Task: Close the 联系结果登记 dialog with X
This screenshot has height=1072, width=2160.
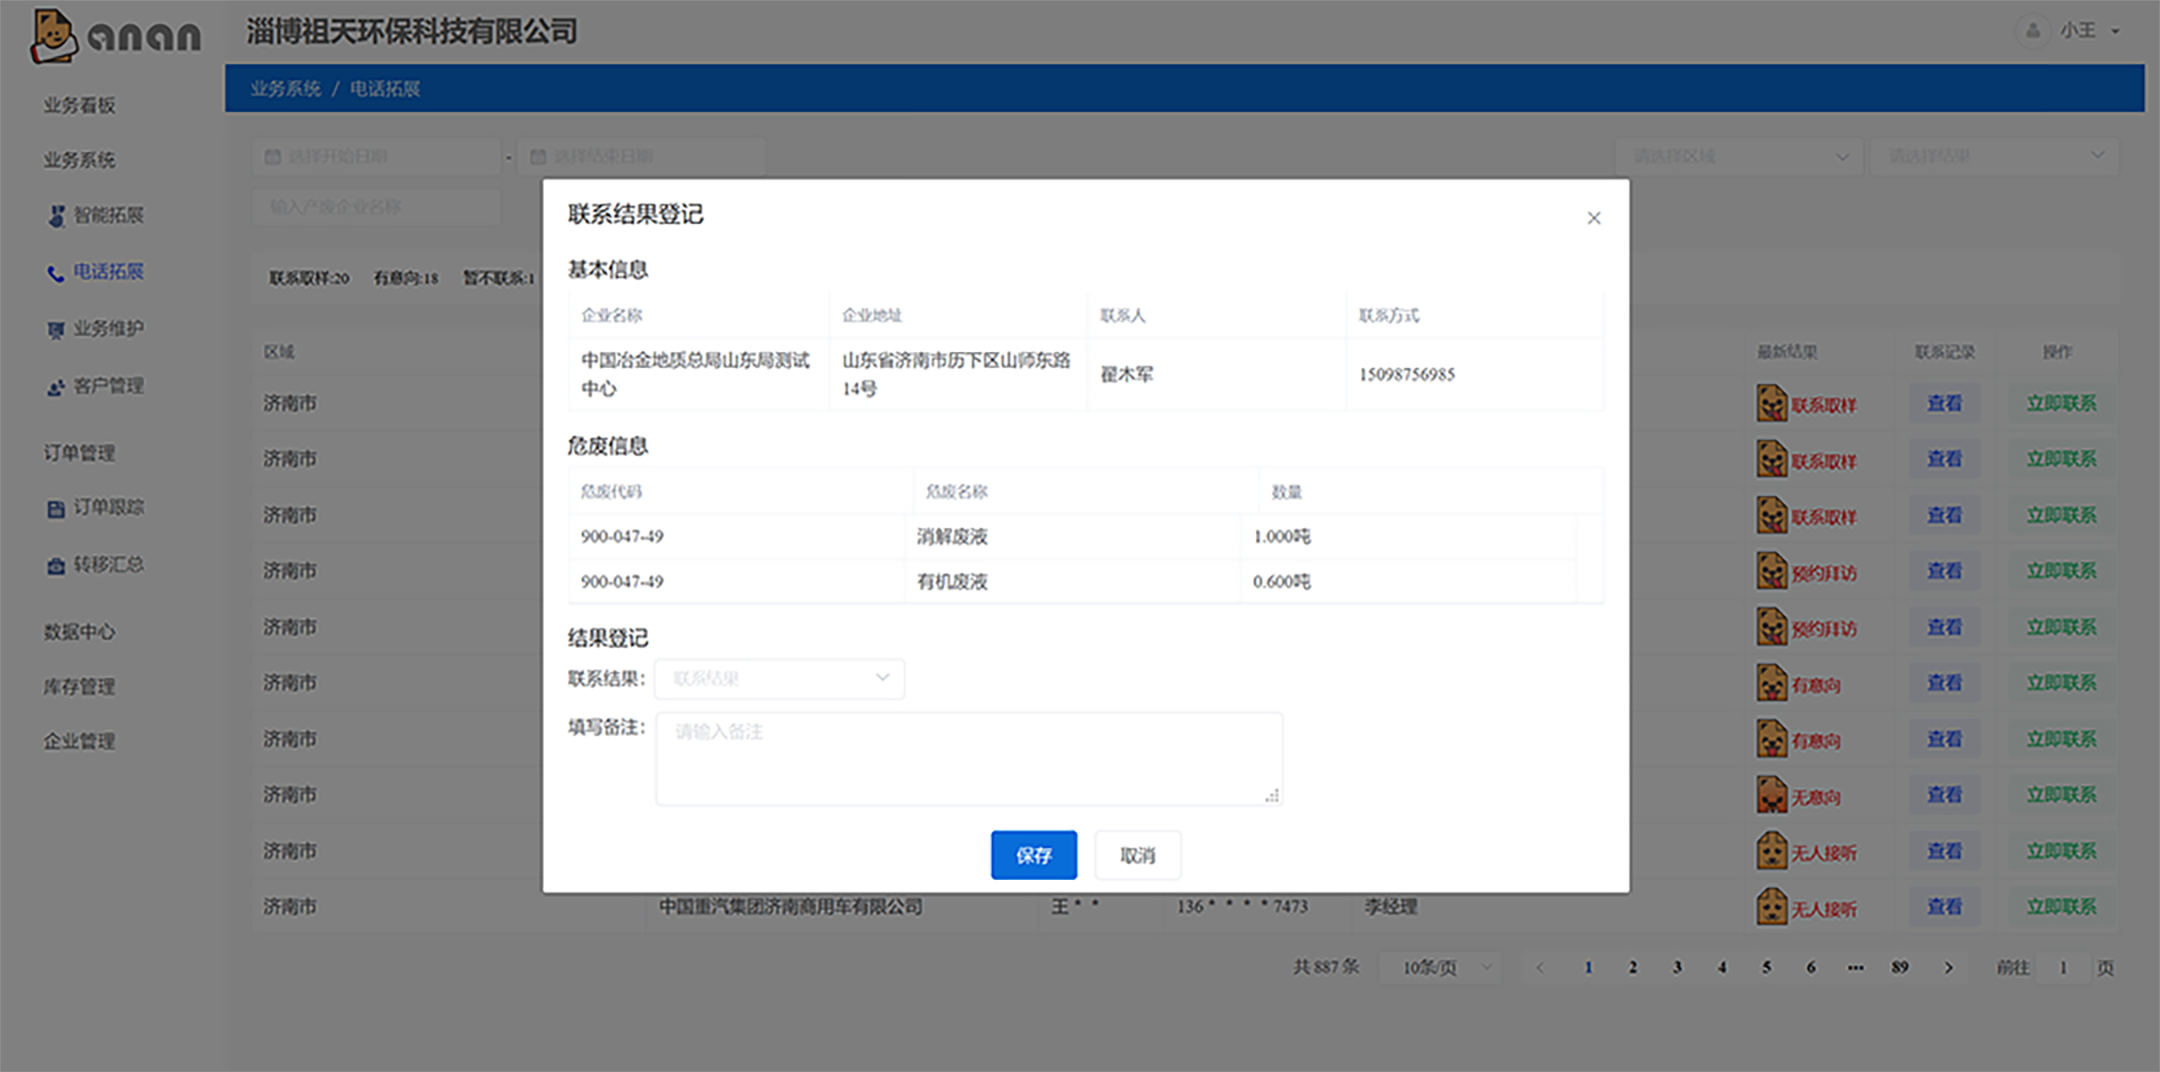Action: (x=1593, y=218)
